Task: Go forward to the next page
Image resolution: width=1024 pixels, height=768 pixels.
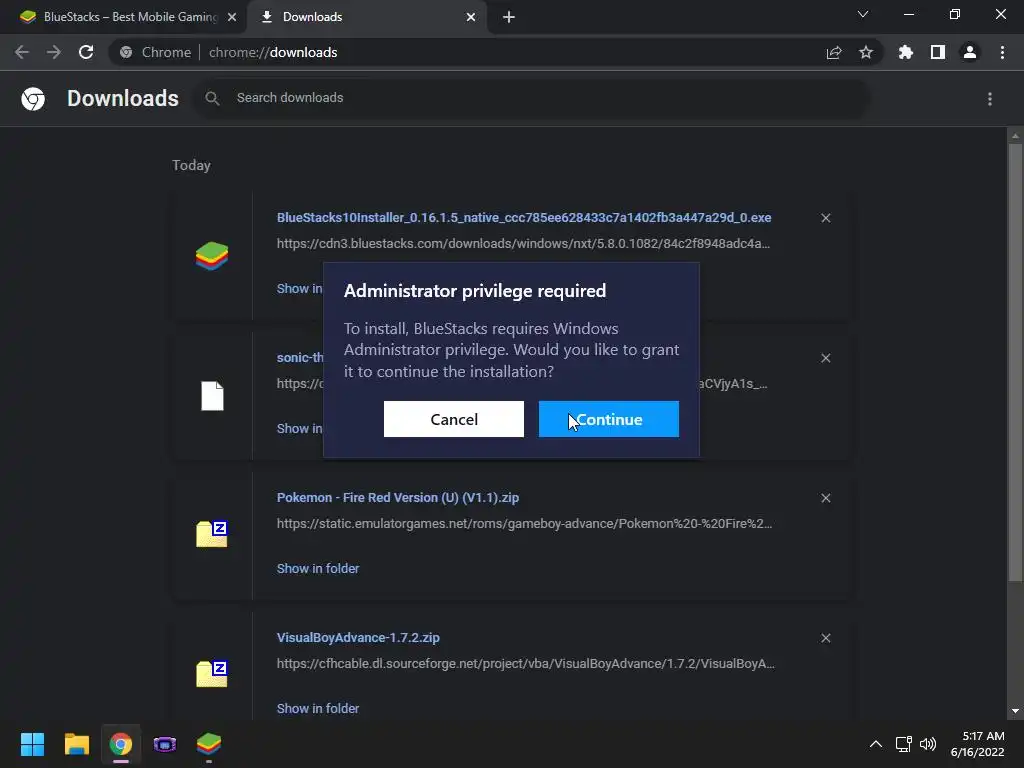Action: tap(54, 52)
